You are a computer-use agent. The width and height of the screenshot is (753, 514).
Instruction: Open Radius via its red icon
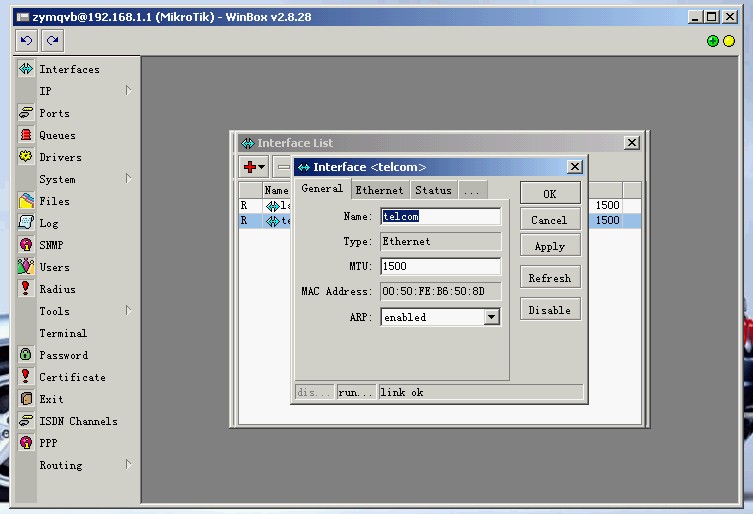[x=26, y=288]
